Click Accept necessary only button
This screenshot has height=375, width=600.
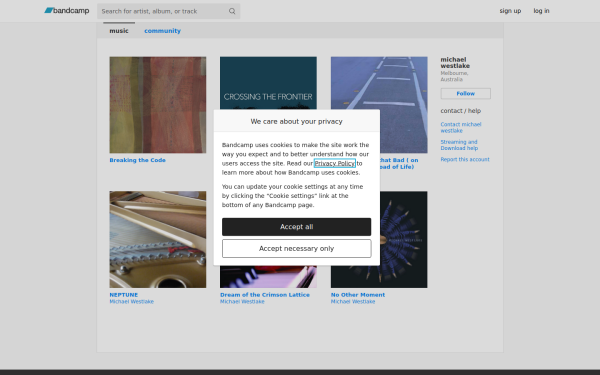pyautogui.click(x=297, y=249)
